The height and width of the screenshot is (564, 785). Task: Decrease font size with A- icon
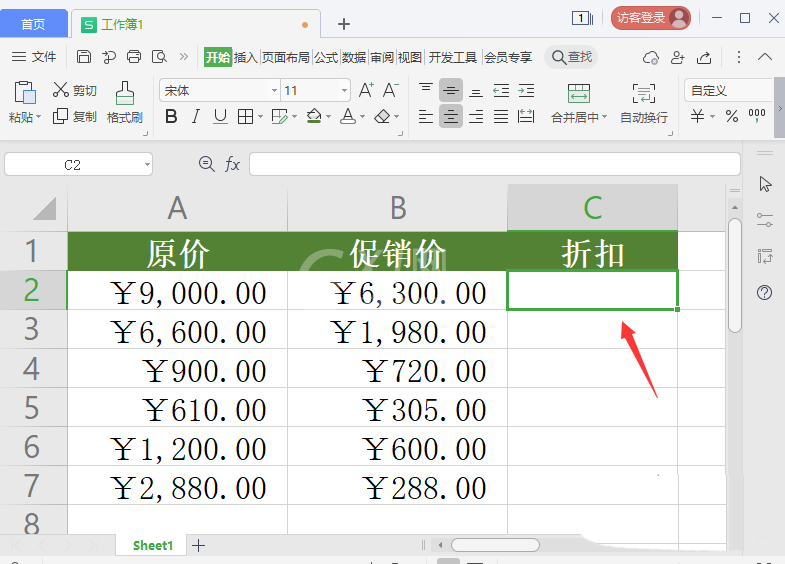point(390,90)
